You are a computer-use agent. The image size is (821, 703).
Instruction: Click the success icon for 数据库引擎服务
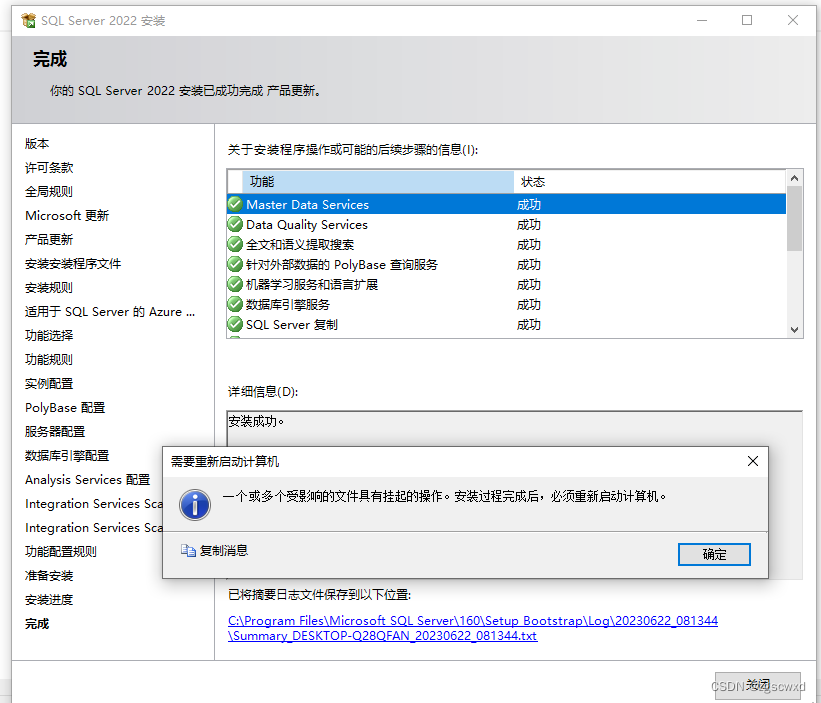[x=235, y=305]
